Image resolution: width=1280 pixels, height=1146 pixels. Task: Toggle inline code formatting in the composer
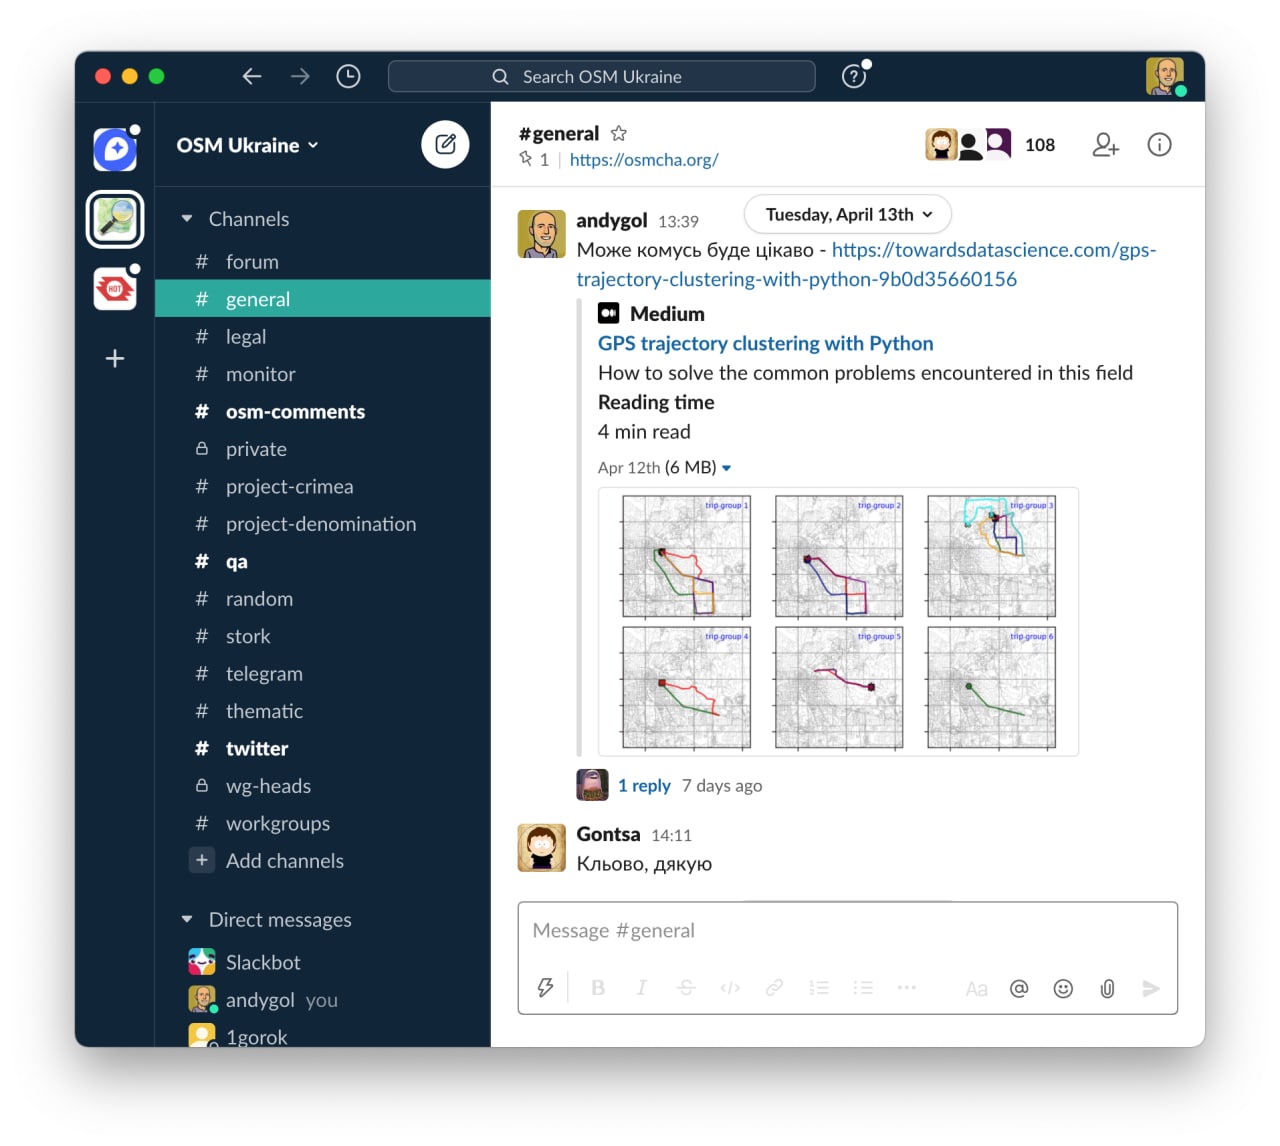(x=730, y=988)
